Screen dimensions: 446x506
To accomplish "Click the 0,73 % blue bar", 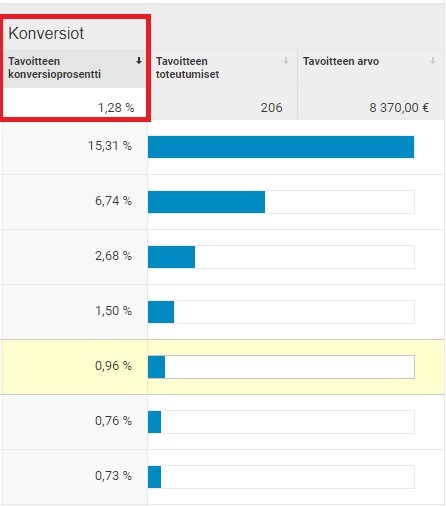I will (154, 477).
